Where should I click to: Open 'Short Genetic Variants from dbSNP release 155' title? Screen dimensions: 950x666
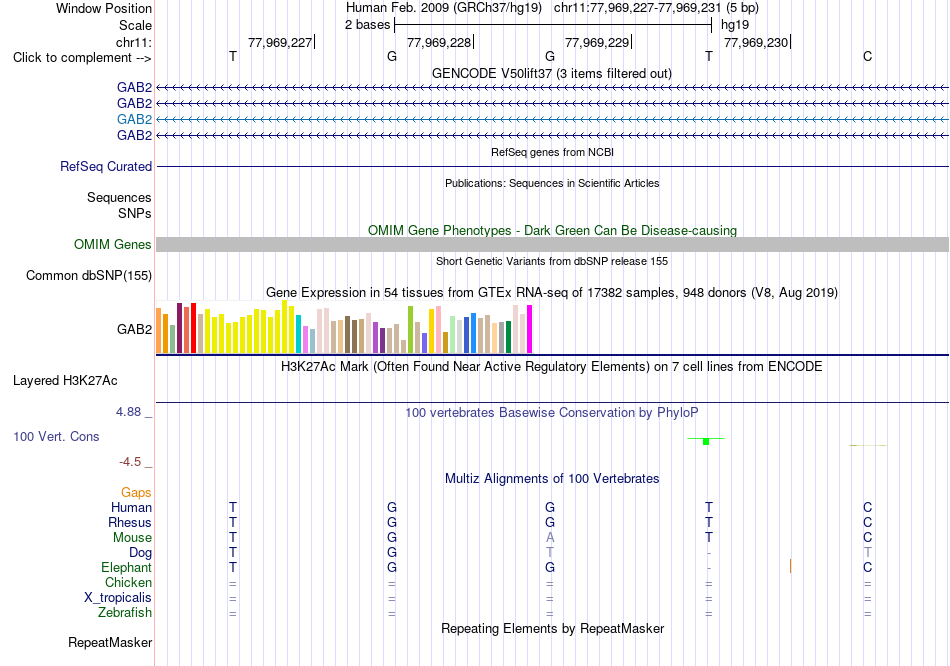[552, 261]
